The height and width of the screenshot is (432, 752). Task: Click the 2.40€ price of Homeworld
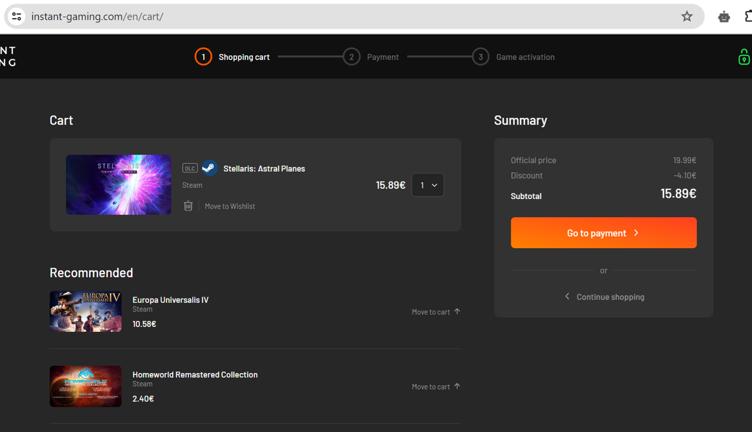[x=143, y=399]
